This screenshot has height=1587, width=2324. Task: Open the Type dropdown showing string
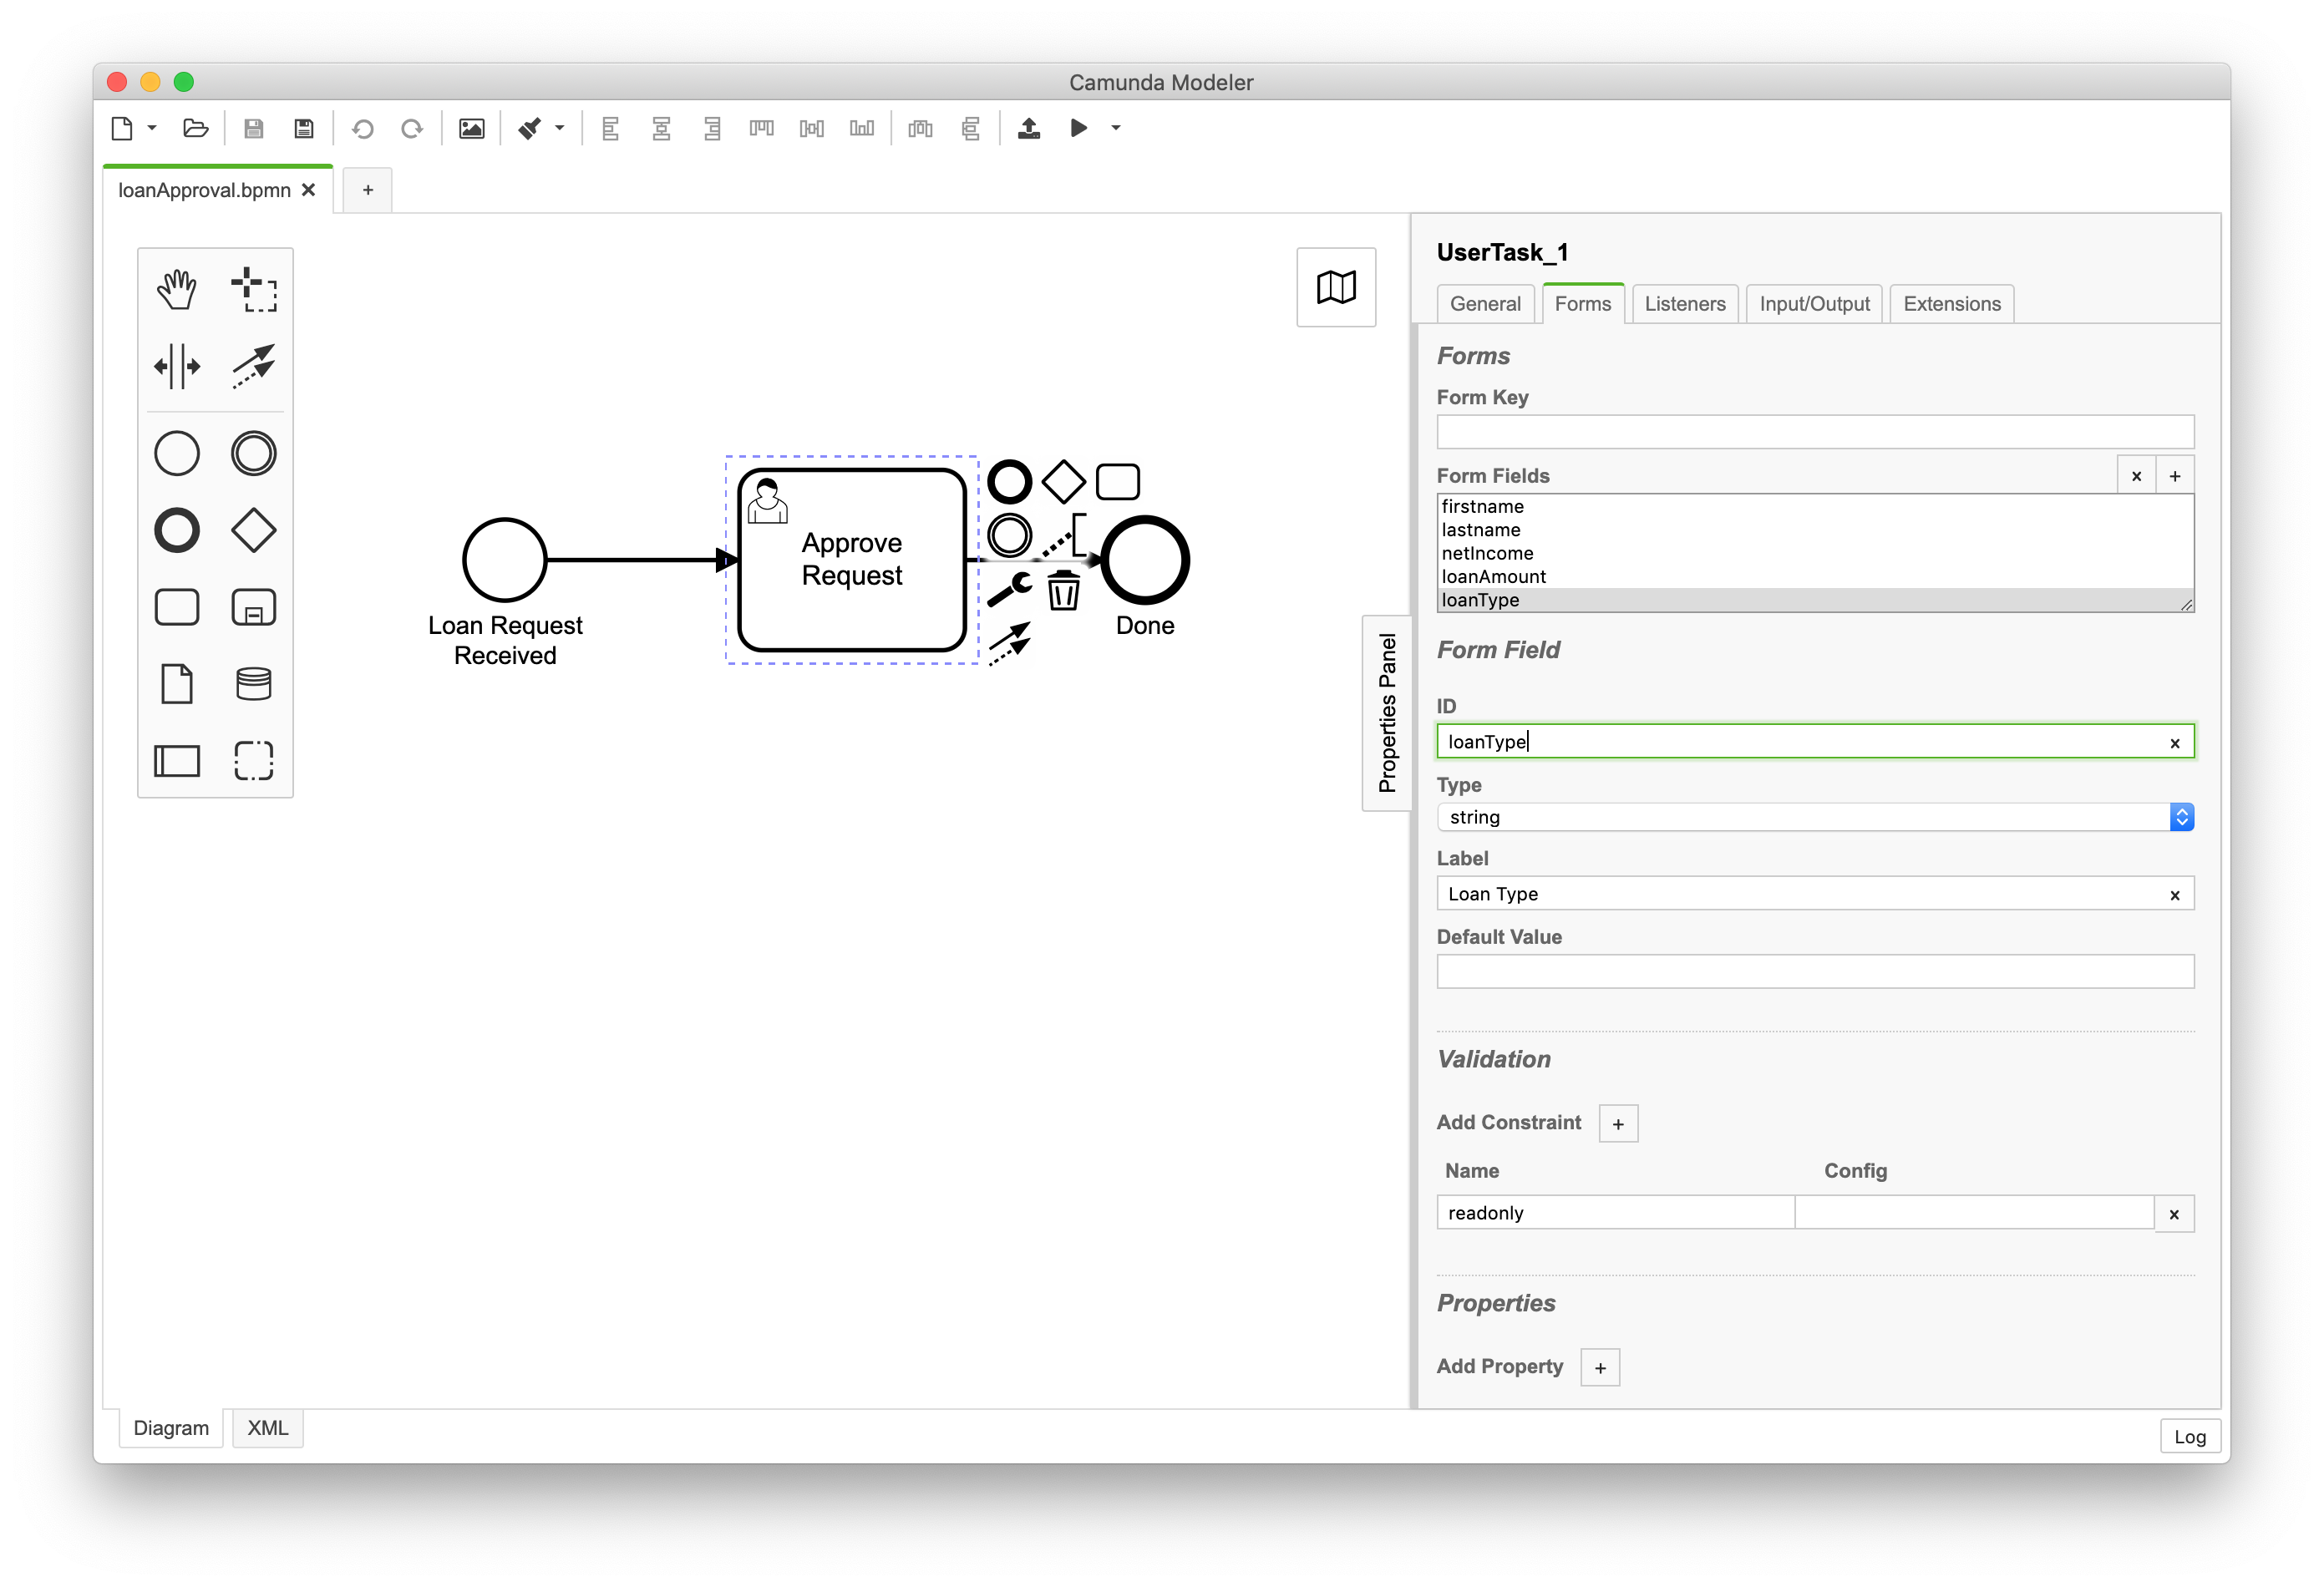(1815, 818)
